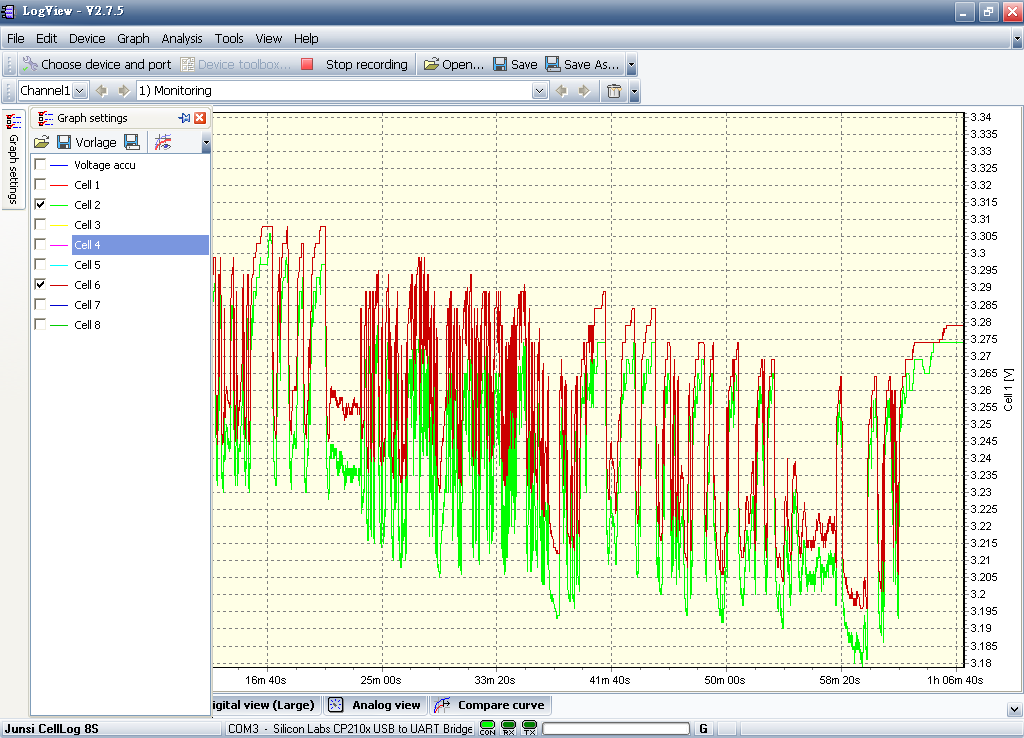Click the RX status indicator
This screenshot has height=738, width=1024.
(x=508, y=728)
